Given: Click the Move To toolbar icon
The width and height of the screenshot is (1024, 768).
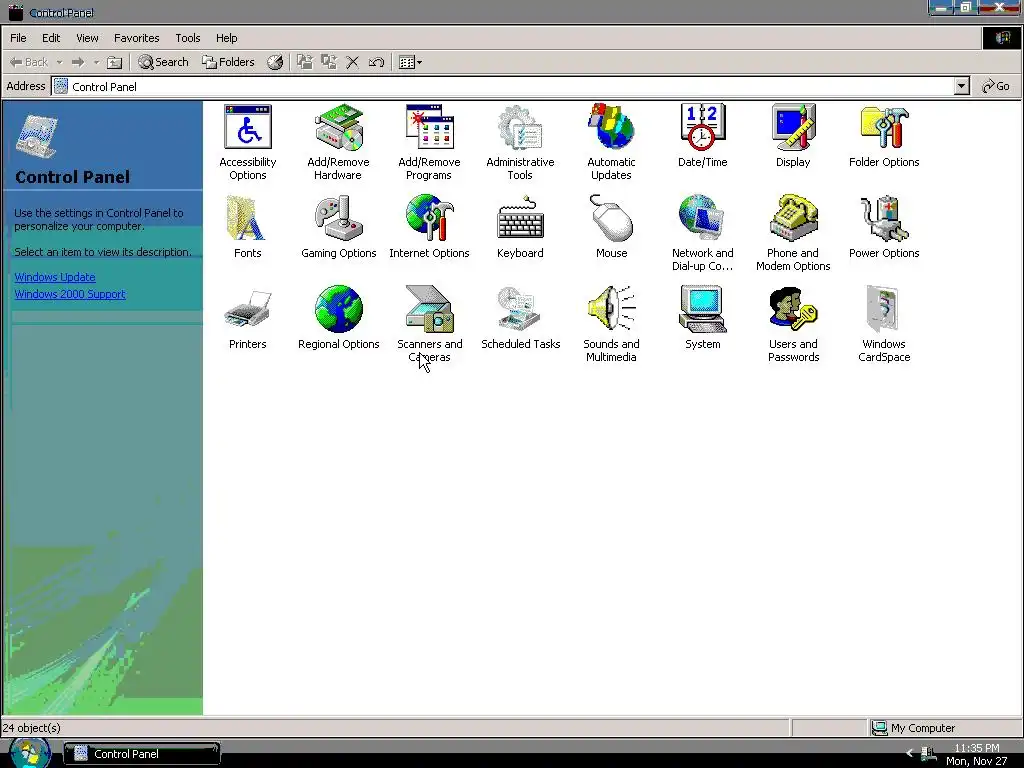Looking at the screenshot, I should 304,62.
